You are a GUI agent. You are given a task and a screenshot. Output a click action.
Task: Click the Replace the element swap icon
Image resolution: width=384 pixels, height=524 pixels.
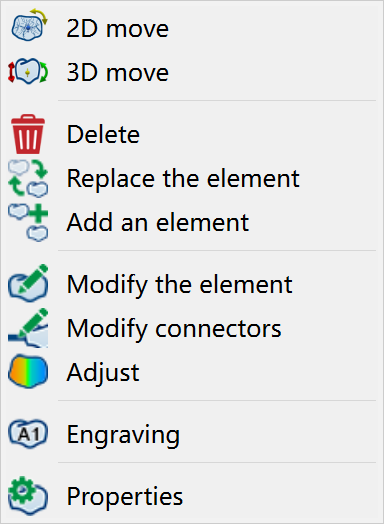(x=28, y=178)
